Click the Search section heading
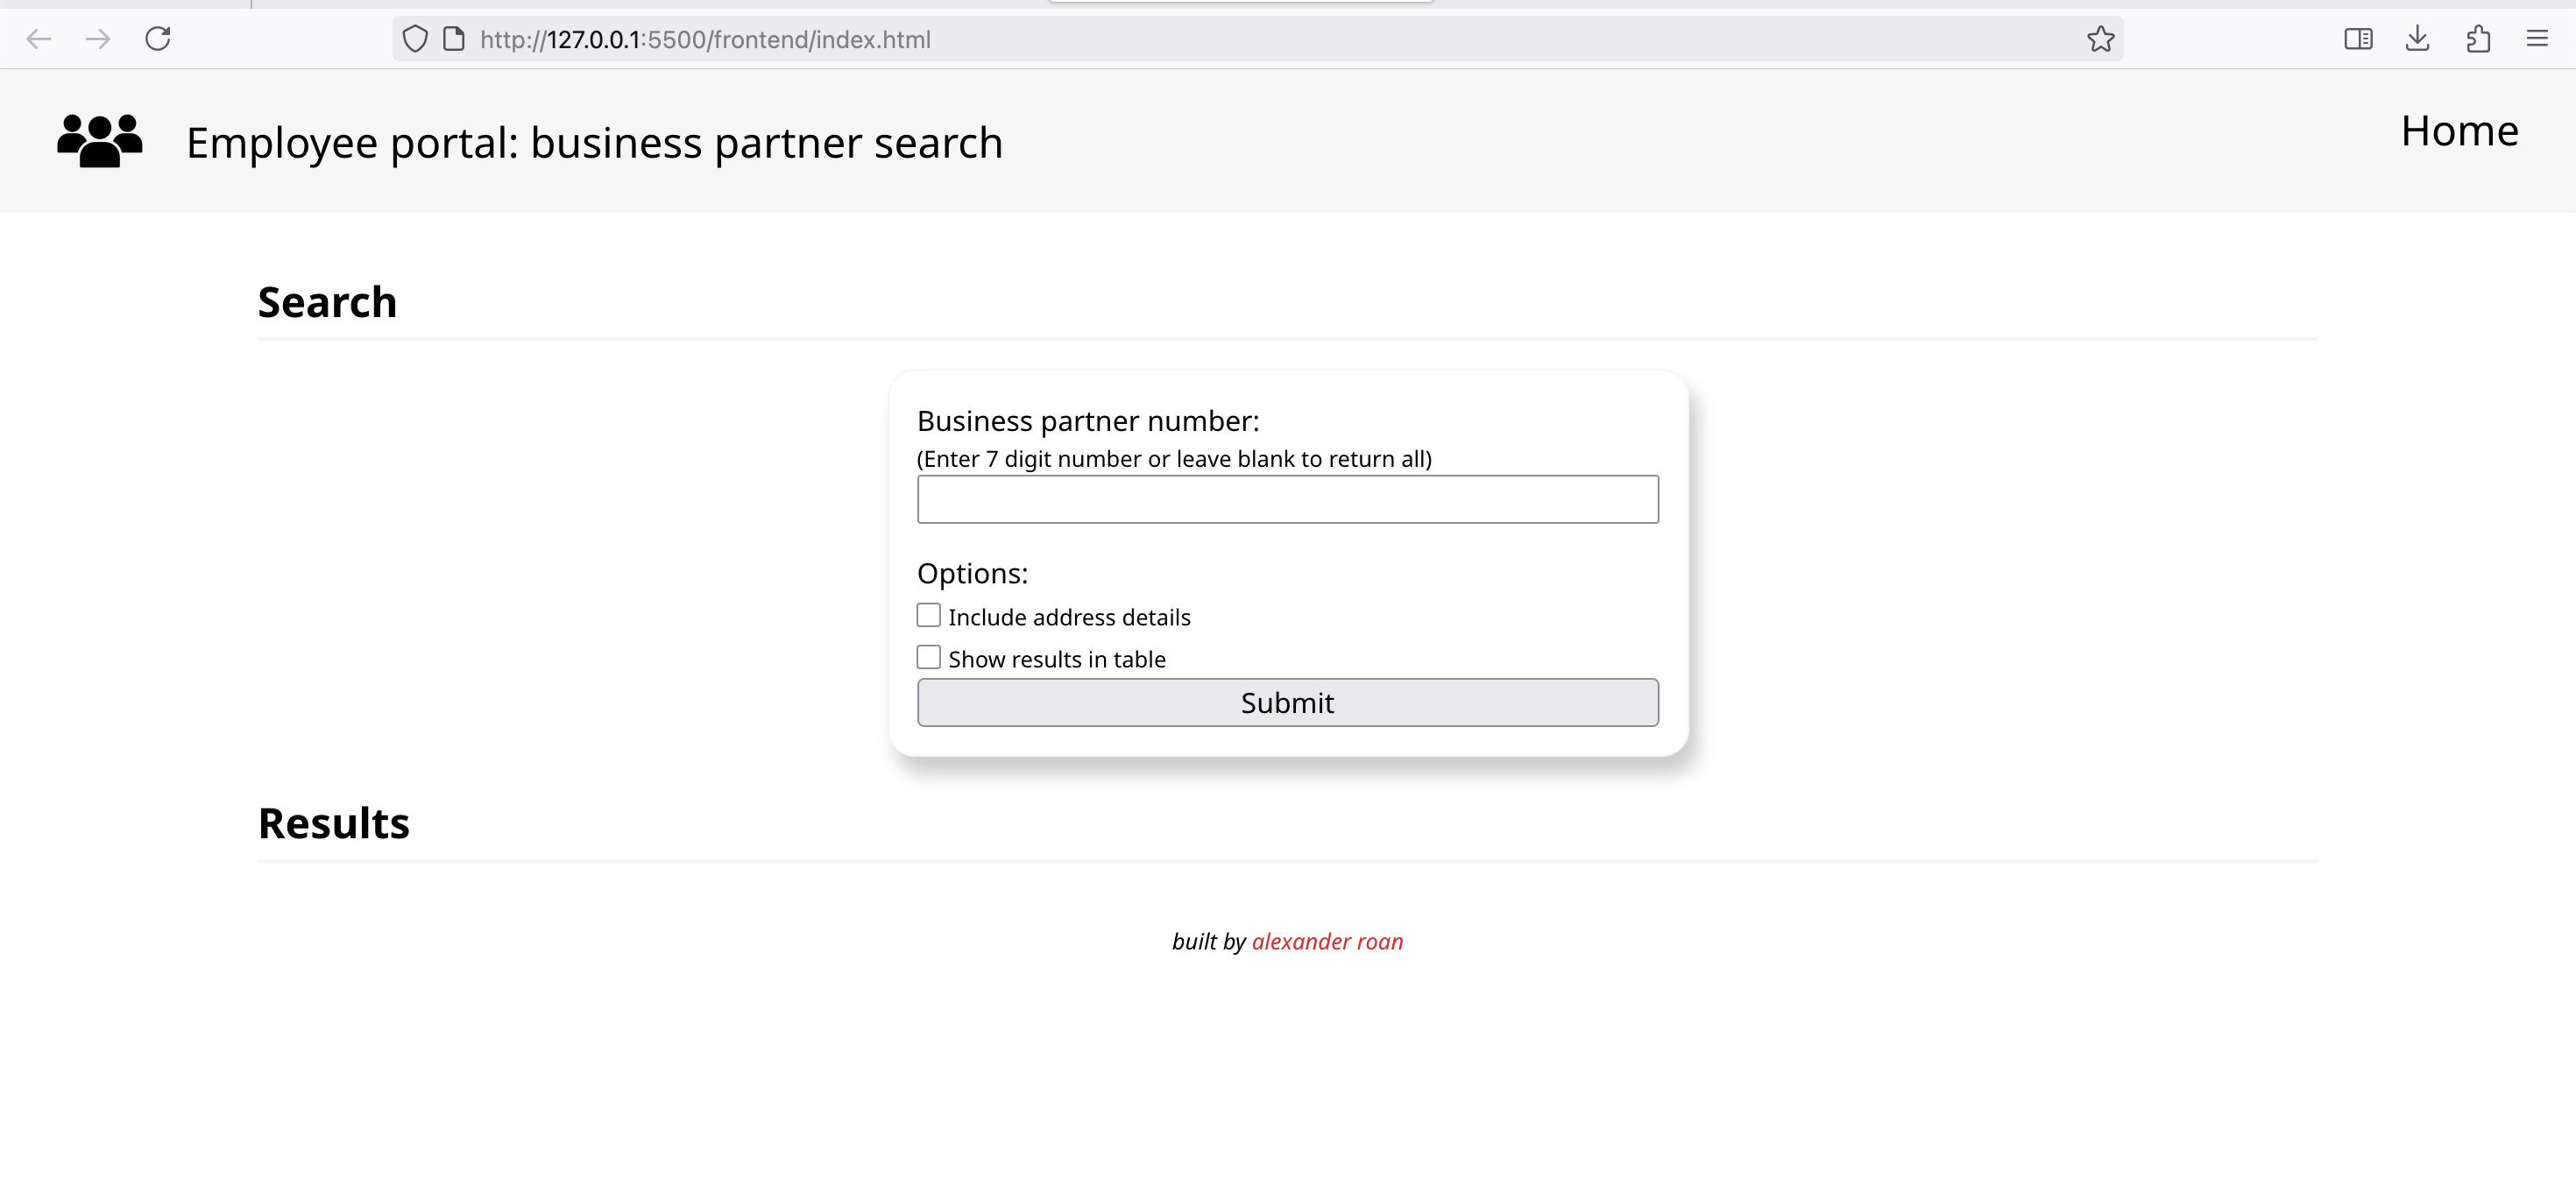Screen dimensions: 2576x1179 point(327,302)
